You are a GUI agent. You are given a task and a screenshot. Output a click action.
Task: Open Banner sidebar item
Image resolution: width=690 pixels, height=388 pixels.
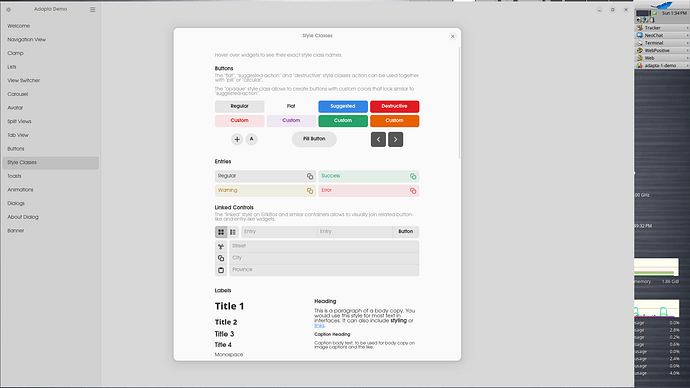point(51,231)
